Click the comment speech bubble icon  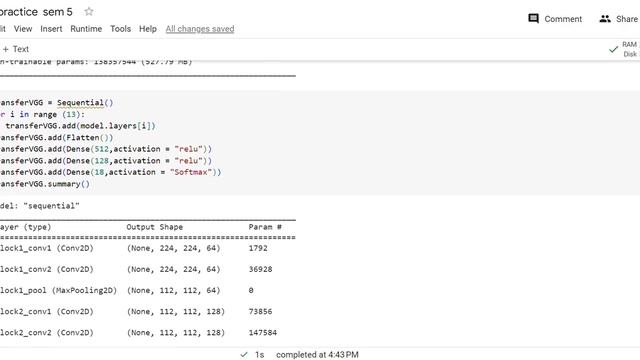(533, 18)
